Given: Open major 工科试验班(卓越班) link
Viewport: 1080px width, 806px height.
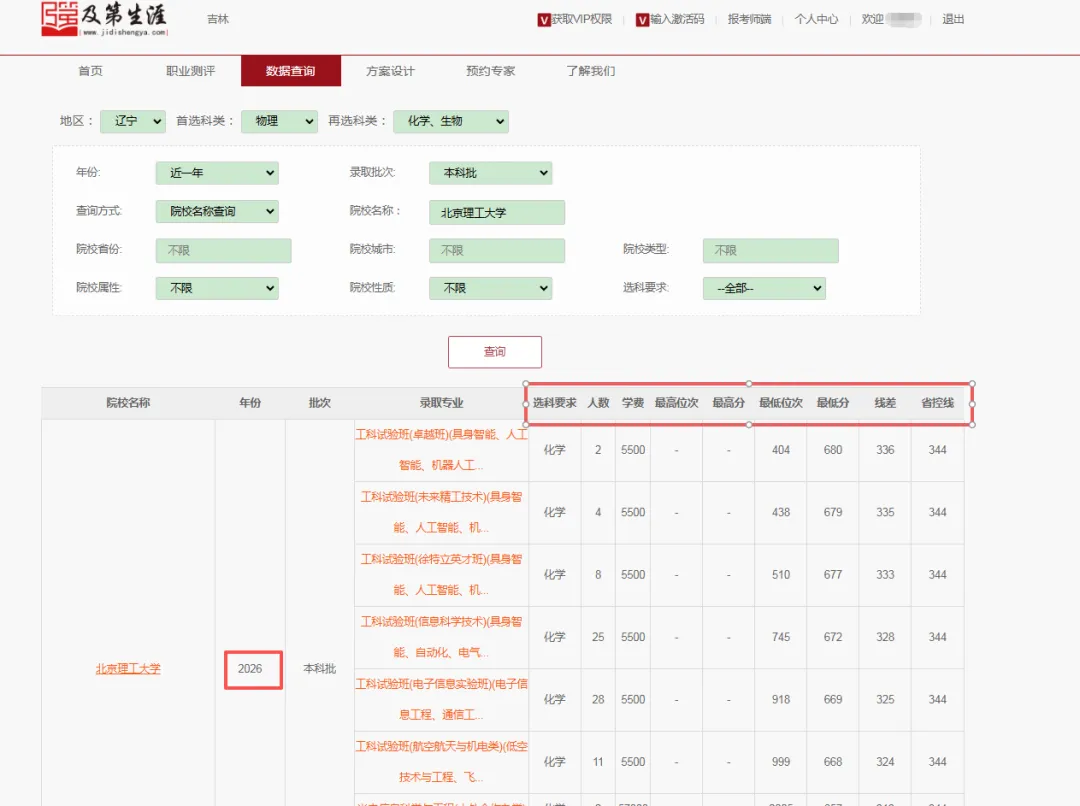Looking at the screenshot, I should point(442,450).
